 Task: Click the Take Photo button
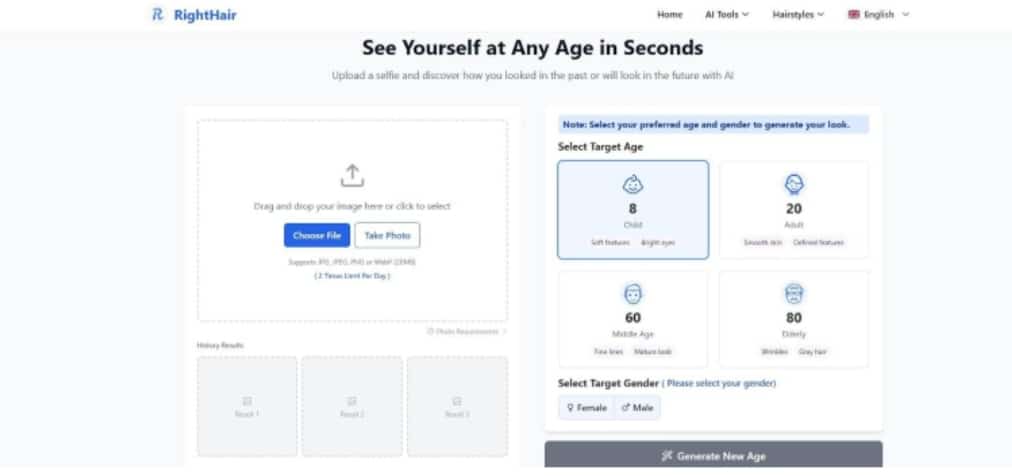click(387, 235)
